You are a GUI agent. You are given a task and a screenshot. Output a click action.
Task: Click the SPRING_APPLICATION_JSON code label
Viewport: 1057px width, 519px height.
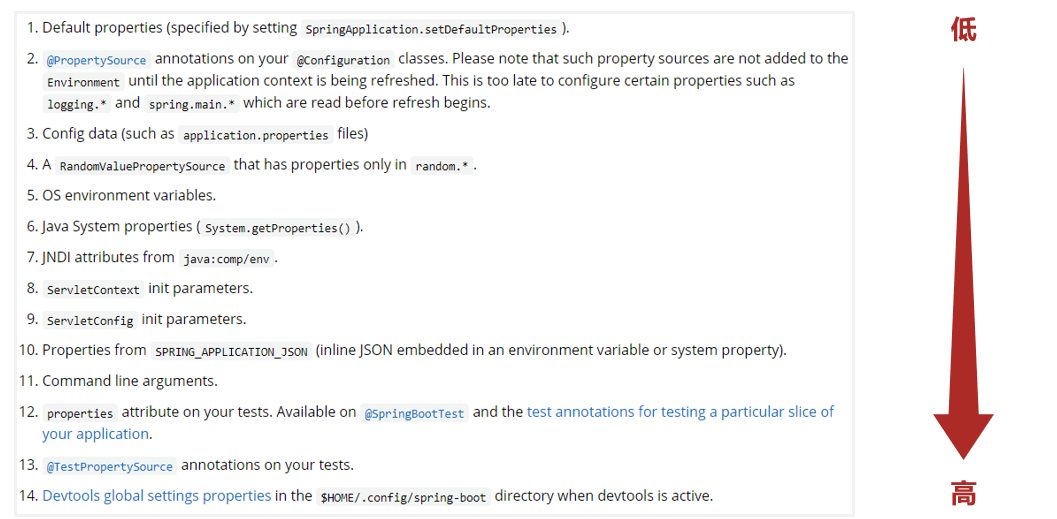pos(231,352)
